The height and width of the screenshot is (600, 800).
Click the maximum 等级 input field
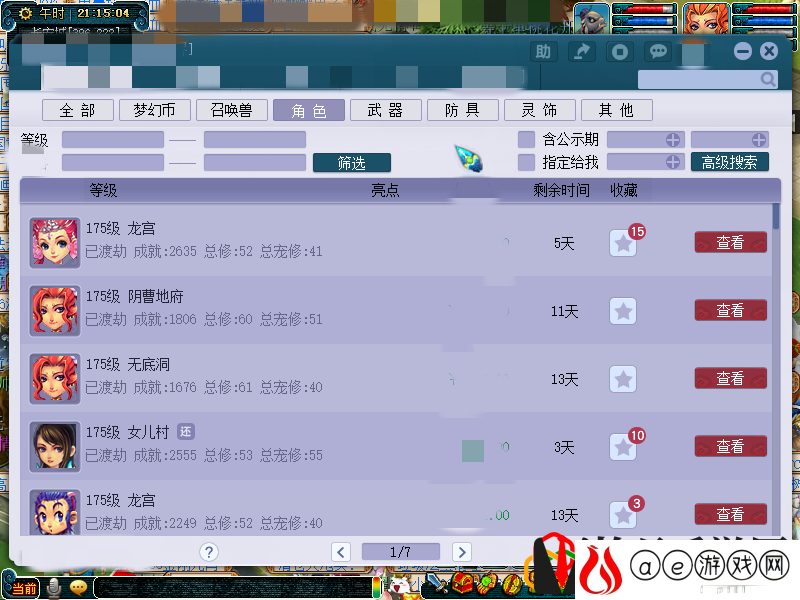pyautogui.click(x=255, y=140)
